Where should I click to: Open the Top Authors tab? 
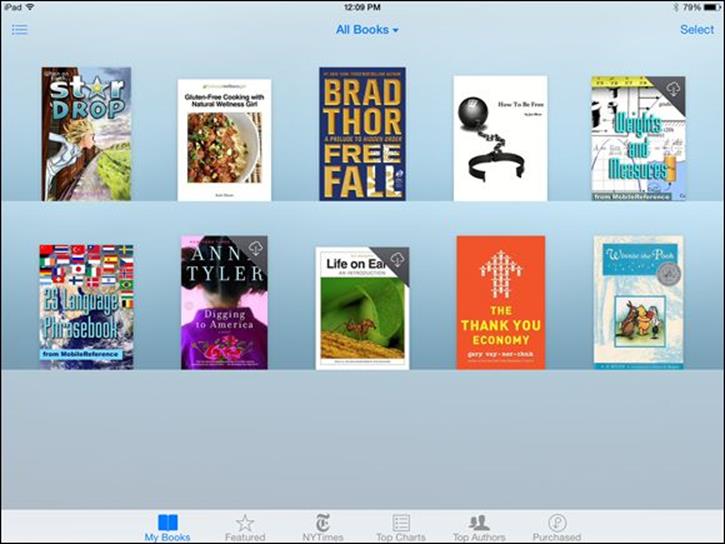point(479,527)
